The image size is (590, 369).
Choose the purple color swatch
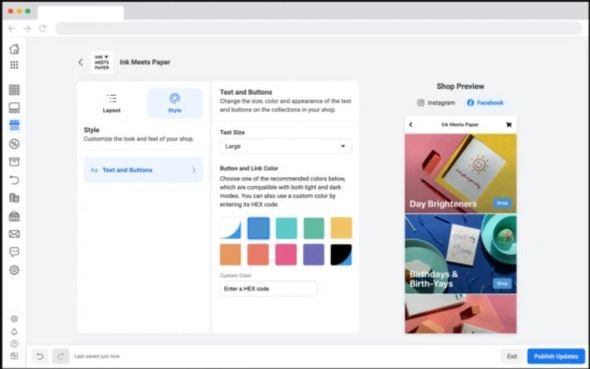[x=313, y=255]
